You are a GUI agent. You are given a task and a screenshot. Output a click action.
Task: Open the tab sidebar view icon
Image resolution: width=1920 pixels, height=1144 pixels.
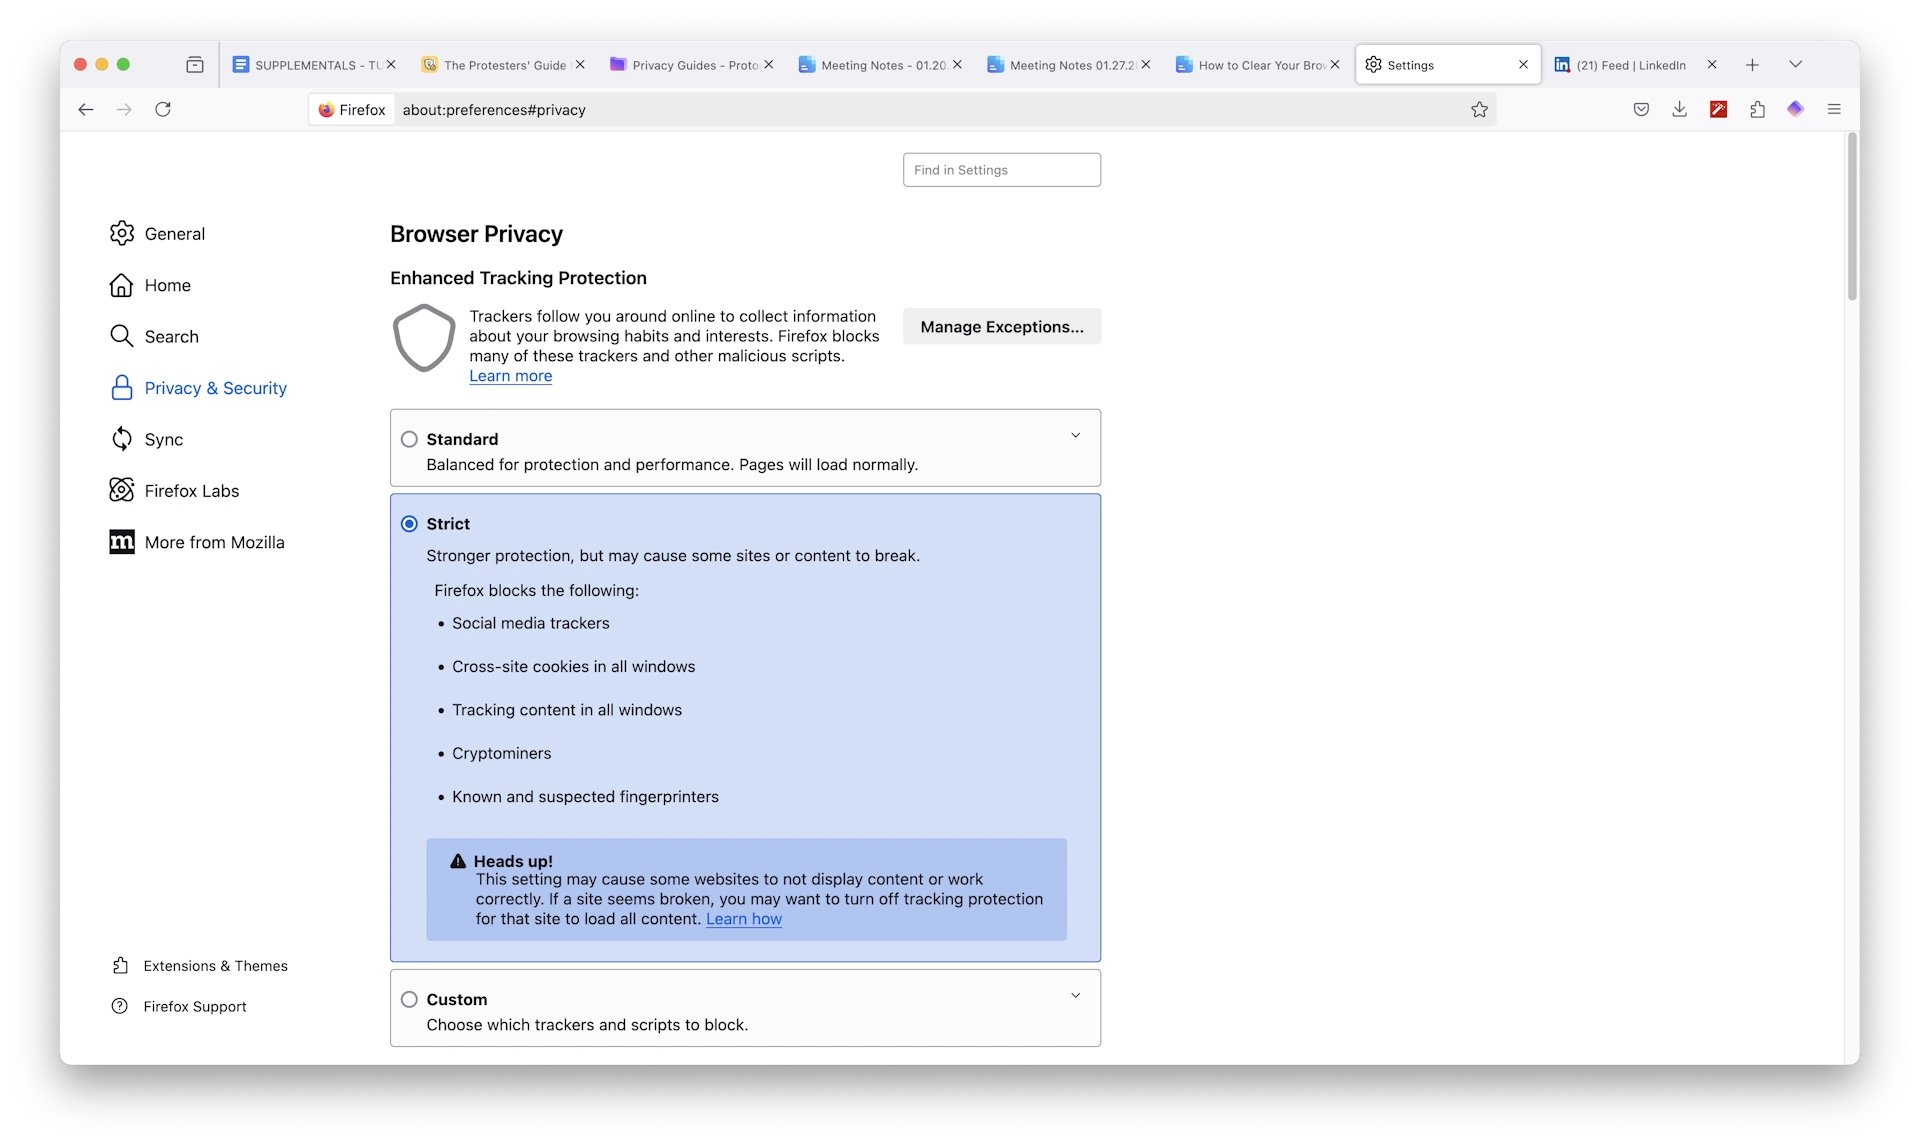(x=195, y=63)
